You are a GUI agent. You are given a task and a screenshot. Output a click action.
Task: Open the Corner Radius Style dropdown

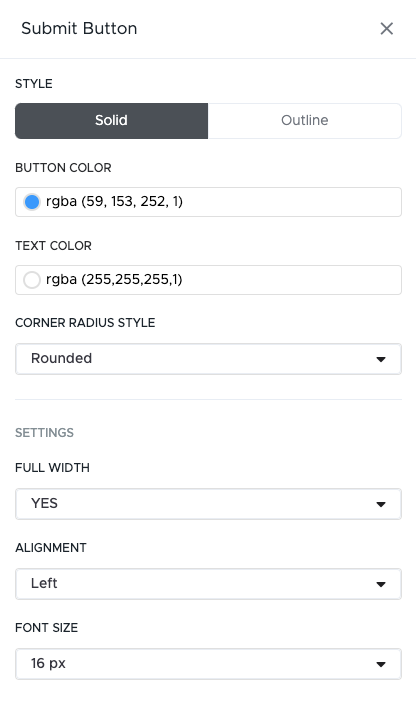(x=208, y=359)
